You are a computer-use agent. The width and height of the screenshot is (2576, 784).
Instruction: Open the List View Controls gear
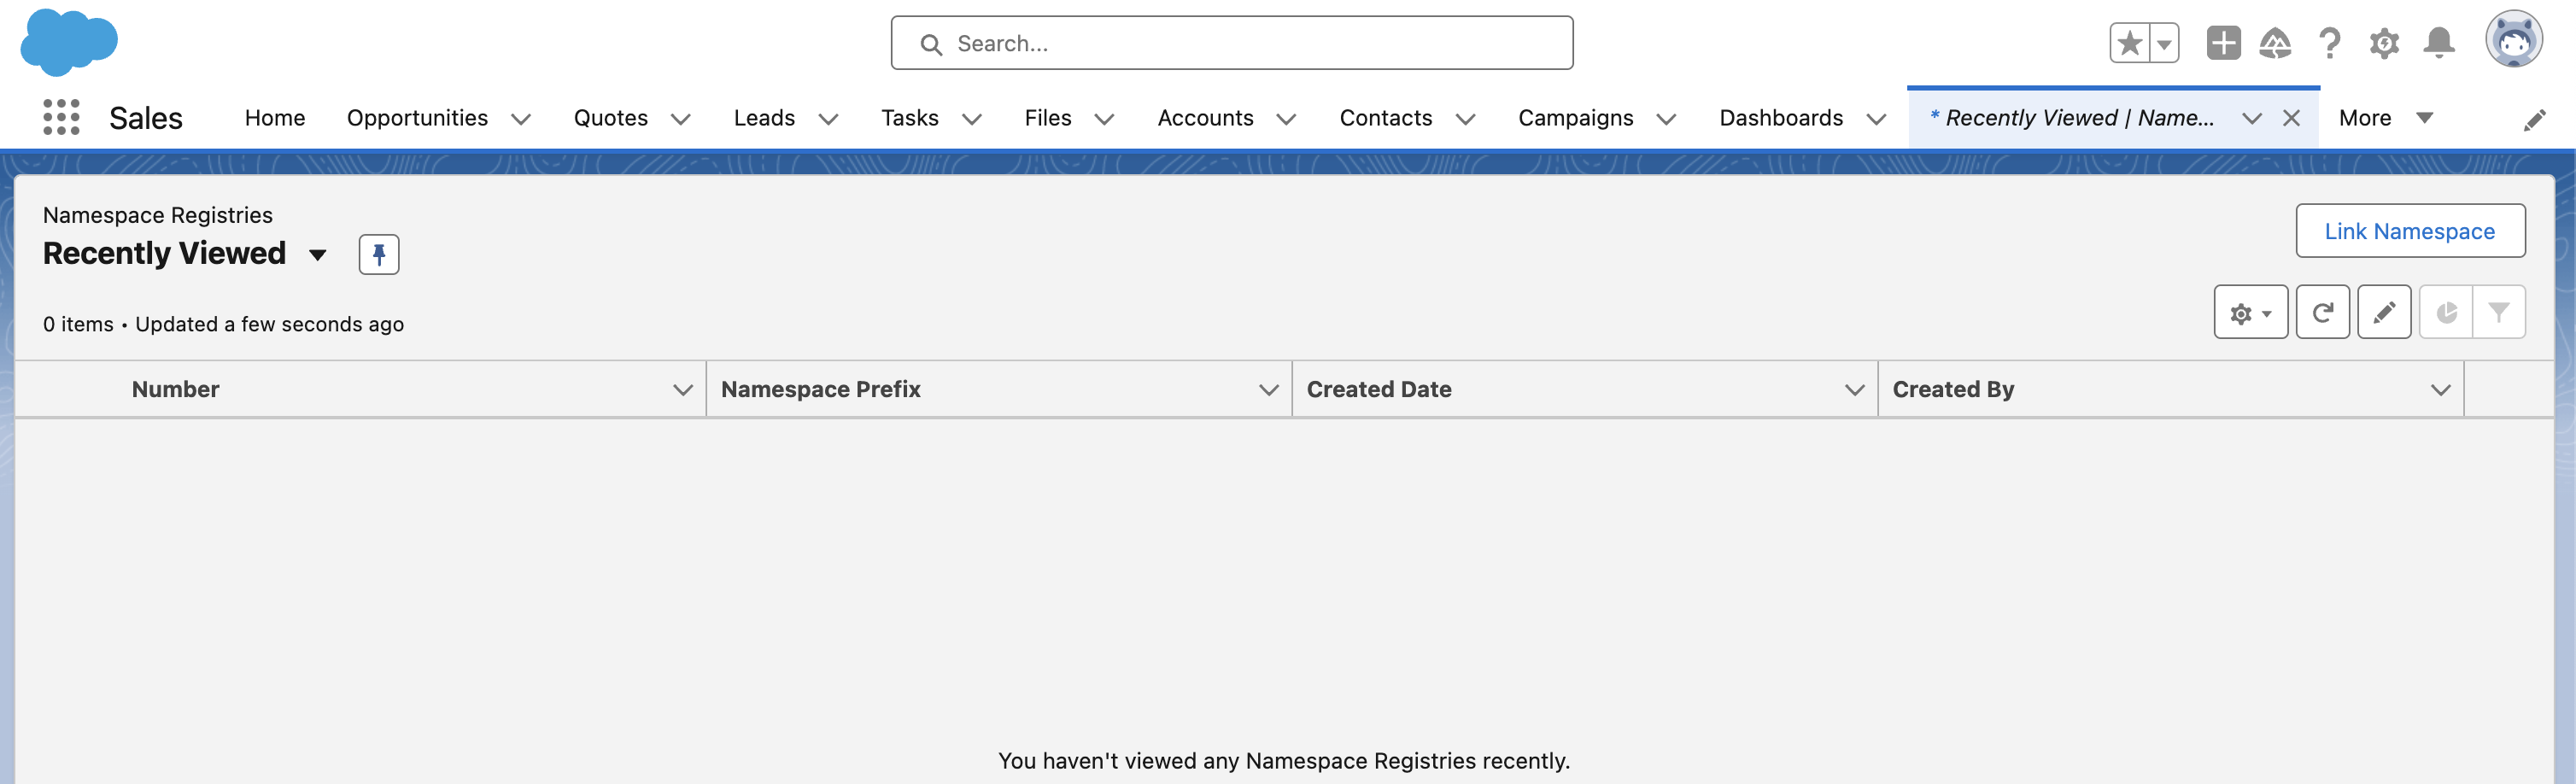click(x=2250, y=312)
